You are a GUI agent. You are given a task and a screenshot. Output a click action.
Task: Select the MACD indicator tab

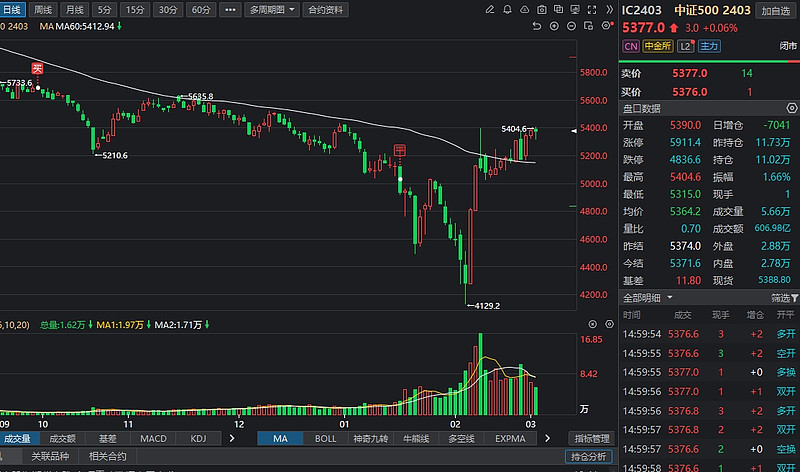click(153, 438)
